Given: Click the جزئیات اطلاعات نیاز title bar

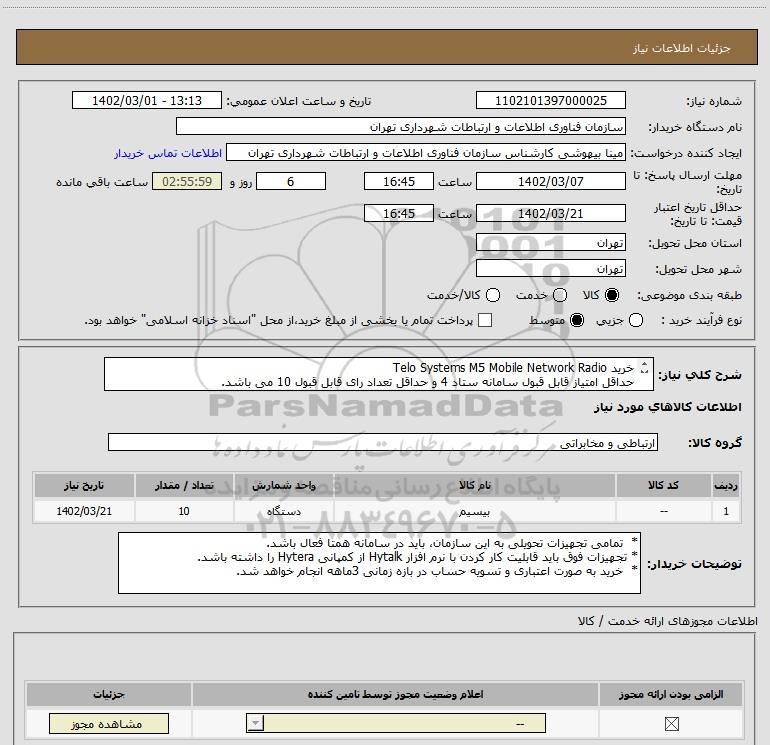Looking at the screenshot, I should click(387, 47).
